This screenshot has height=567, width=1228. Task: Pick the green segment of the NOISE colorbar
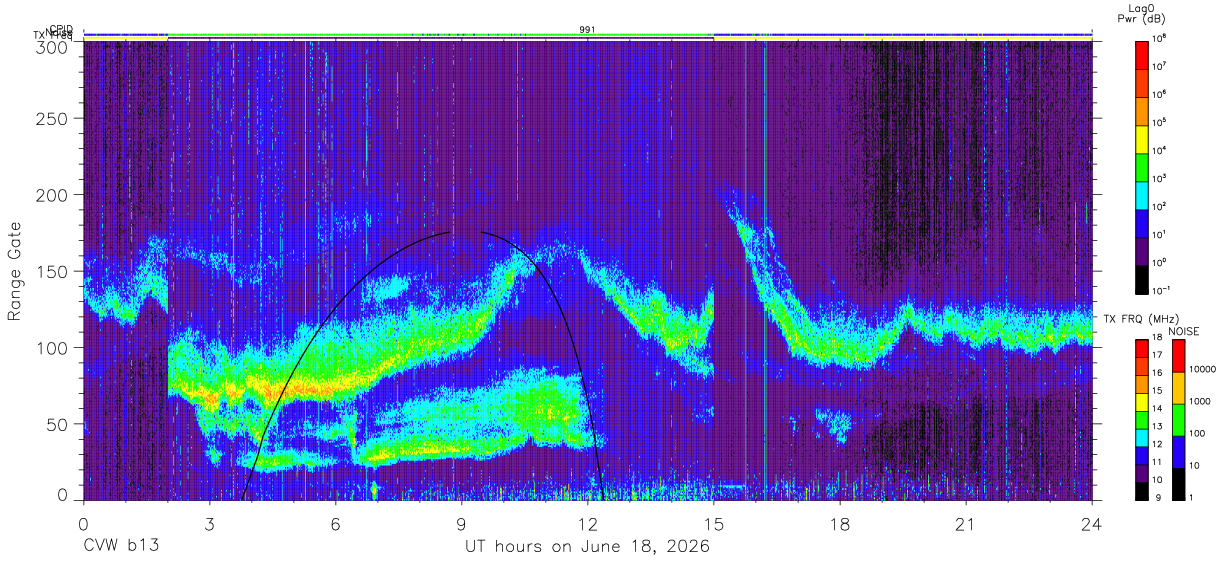pos(1178,420)
